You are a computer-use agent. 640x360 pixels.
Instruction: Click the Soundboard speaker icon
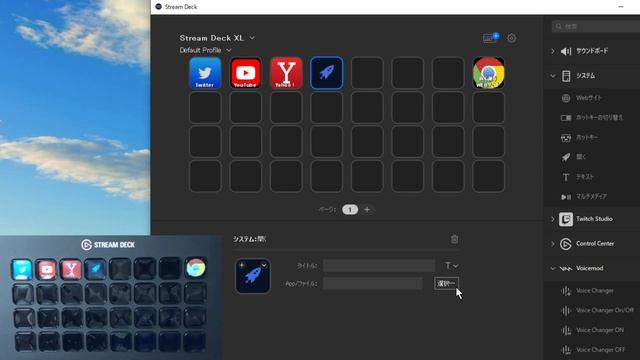(x=566, y=51)
